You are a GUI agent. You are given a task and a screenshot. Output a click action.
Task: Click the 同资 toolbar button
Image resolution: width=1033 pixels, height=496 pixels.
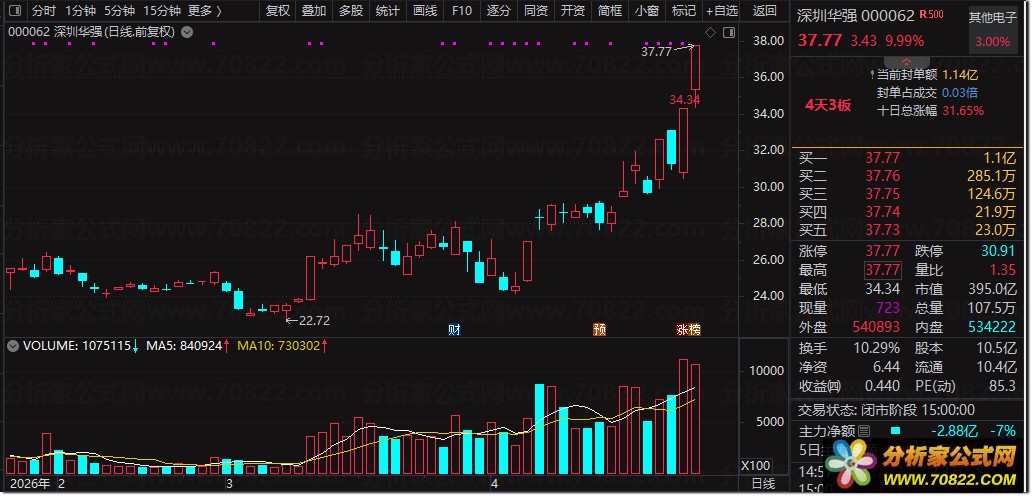[x=536, y=11]
